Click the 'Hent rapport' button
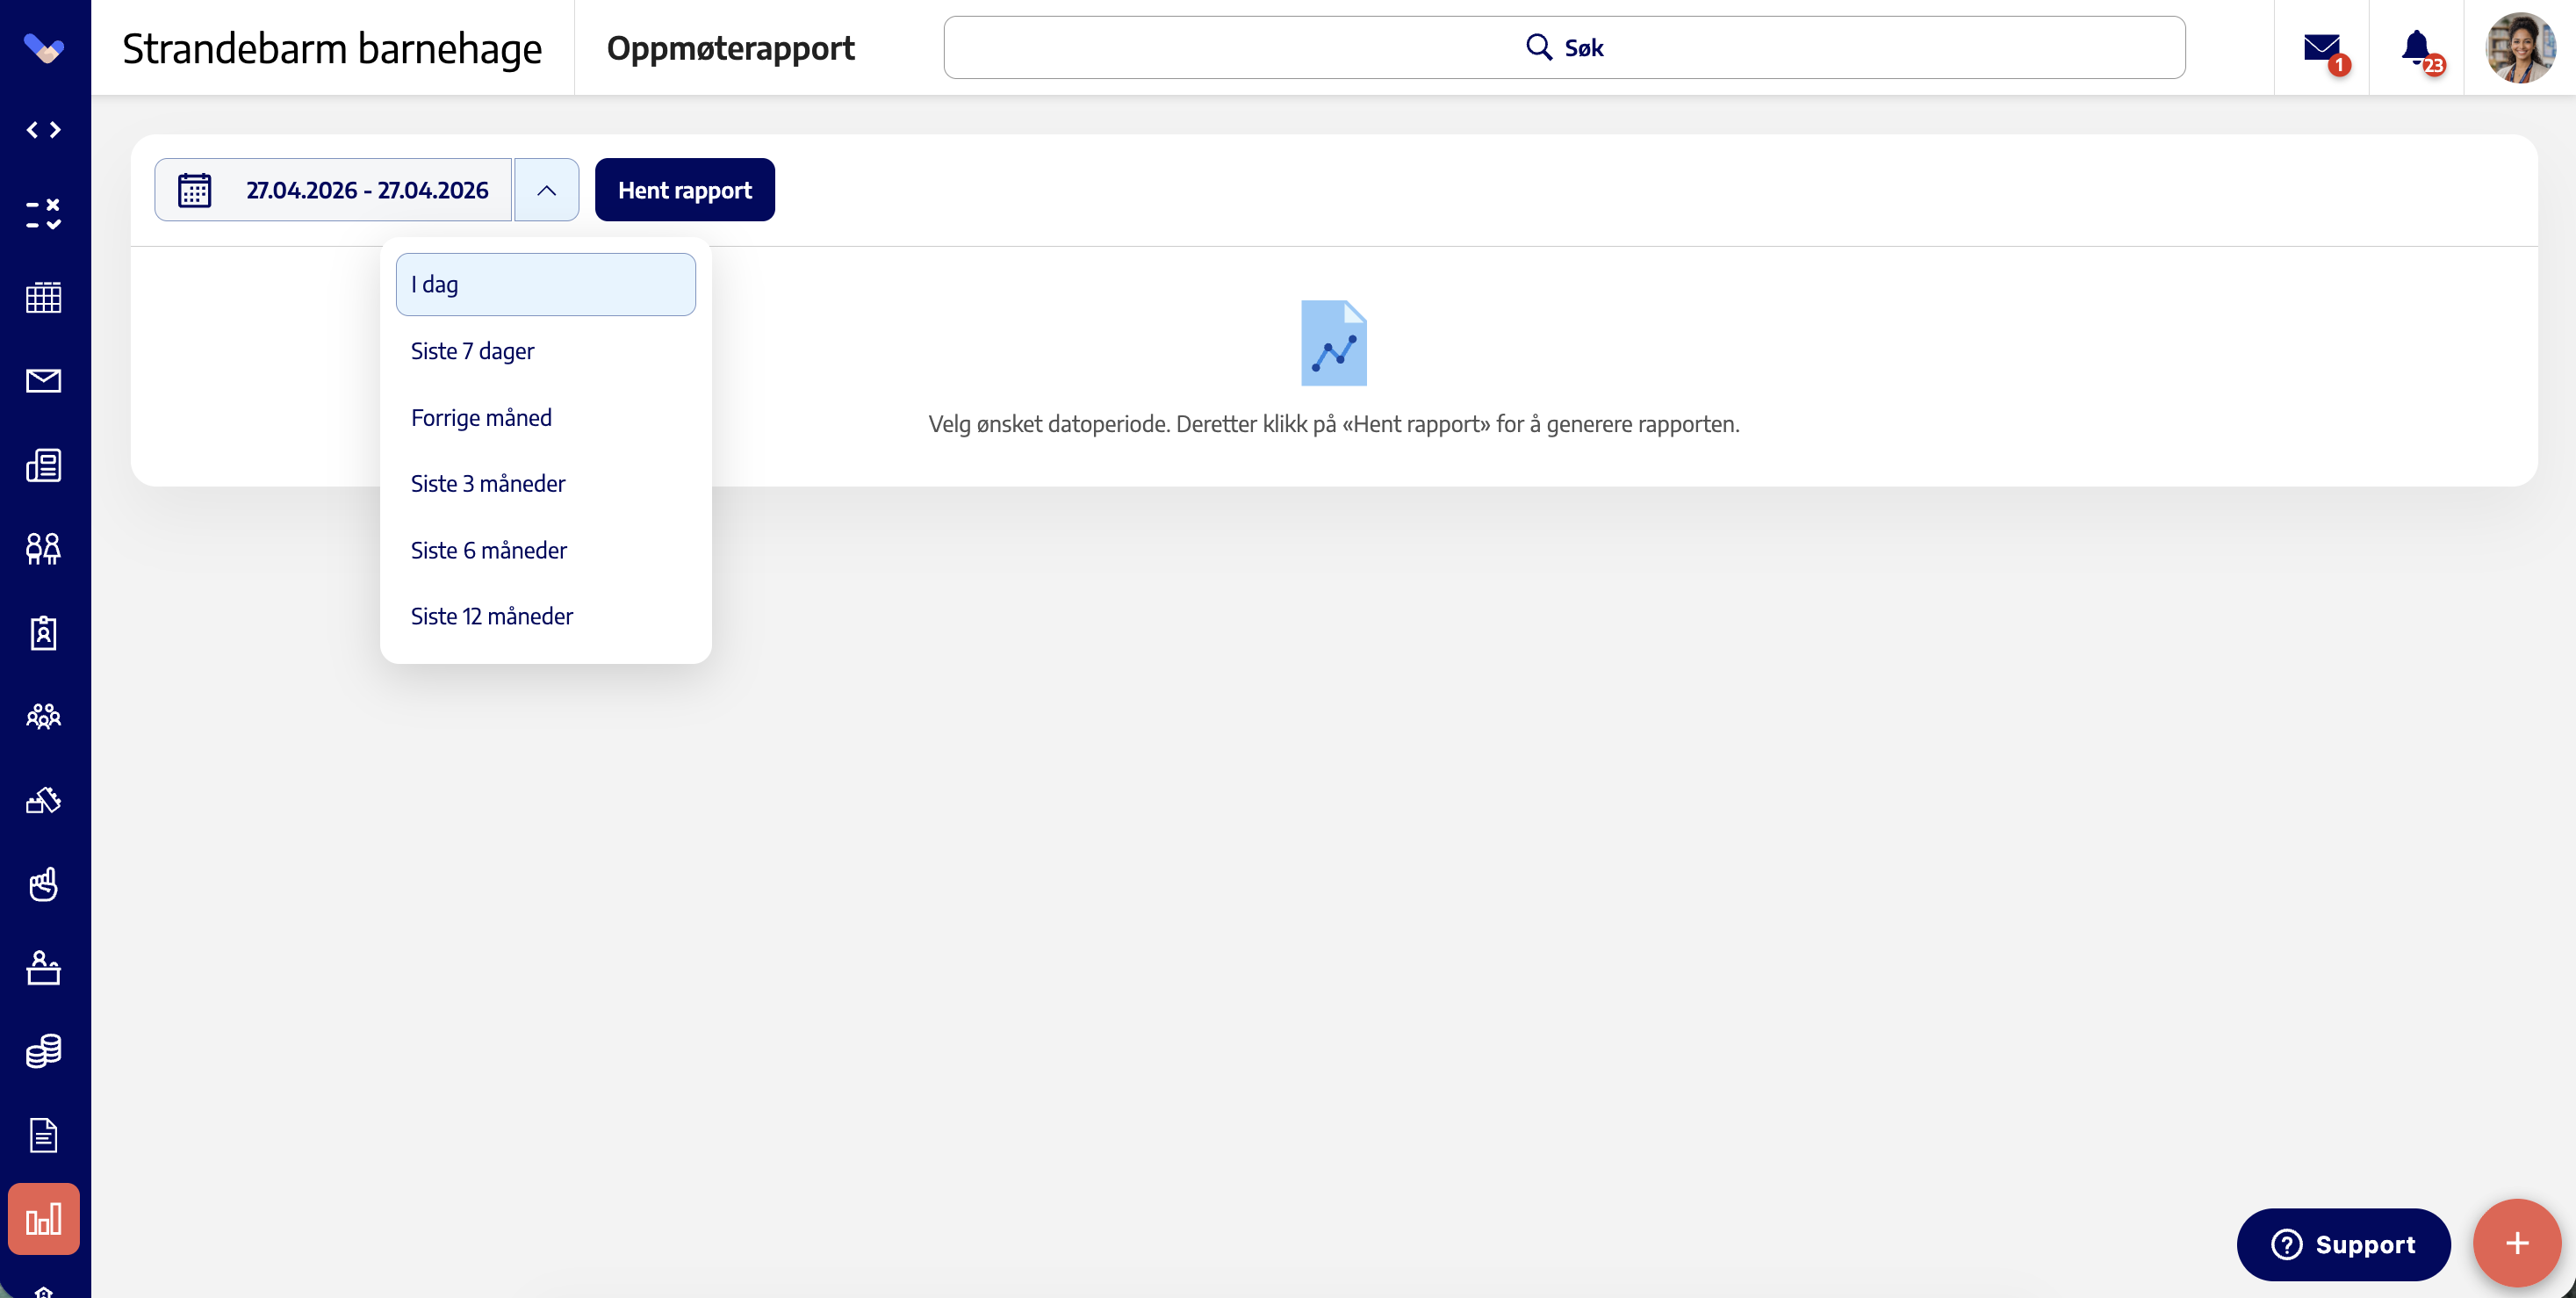This screenshot has height=1298, width=2576. click(685, 190)
